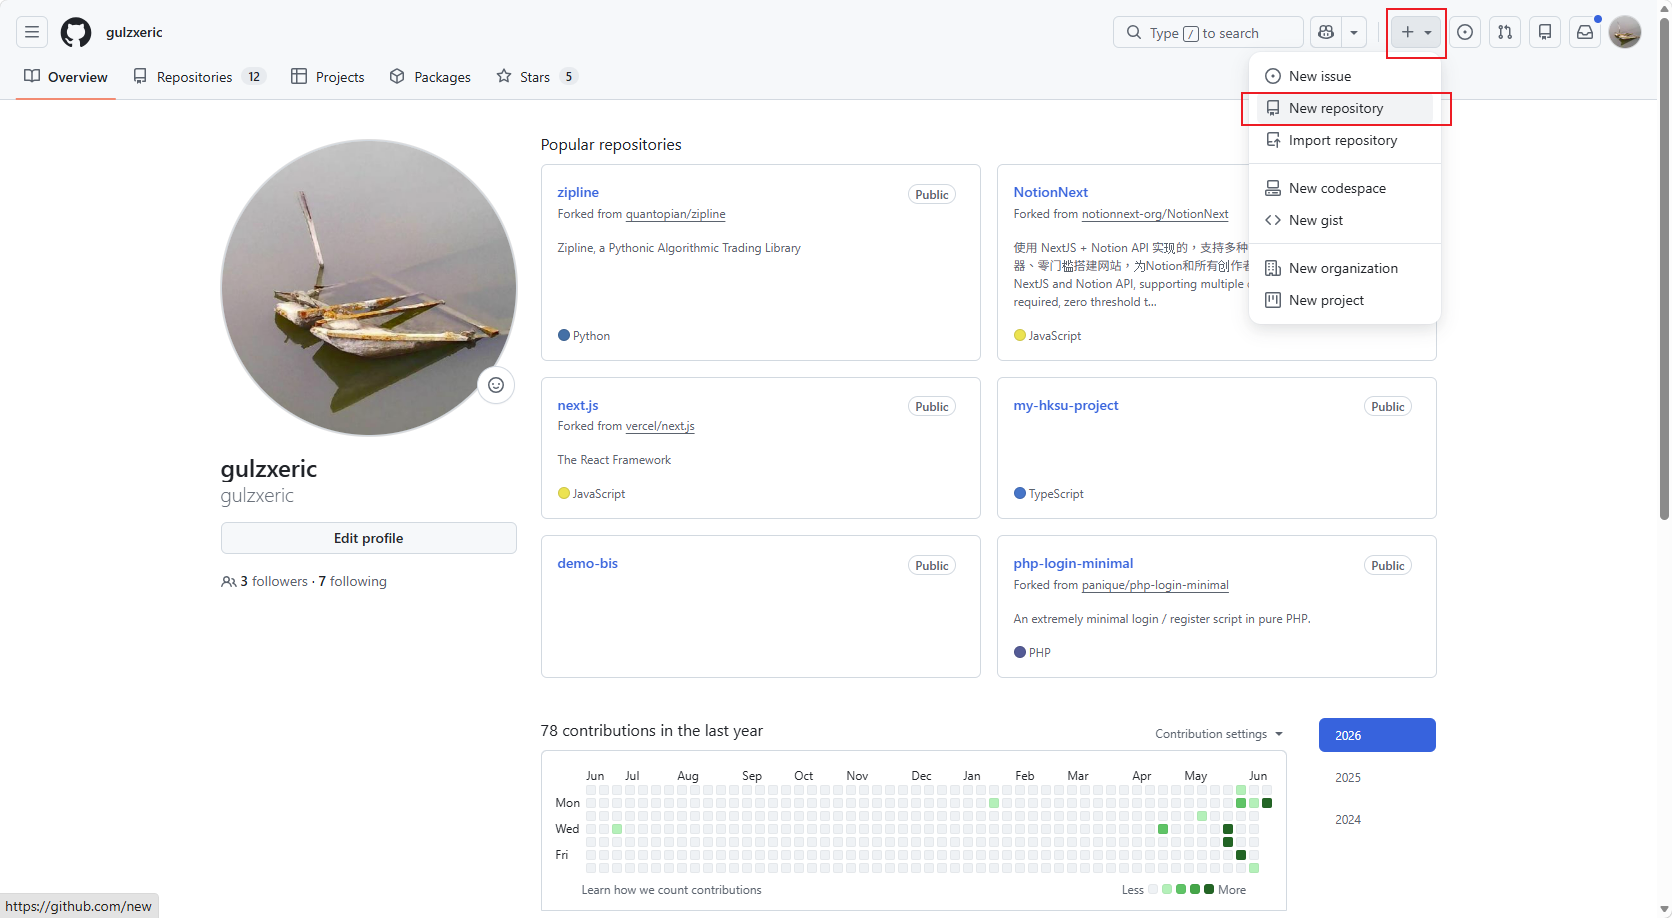Viewport: 1672px width, 918px height.
Task: Switch to the Projects tab
Action: coord(327,77)
